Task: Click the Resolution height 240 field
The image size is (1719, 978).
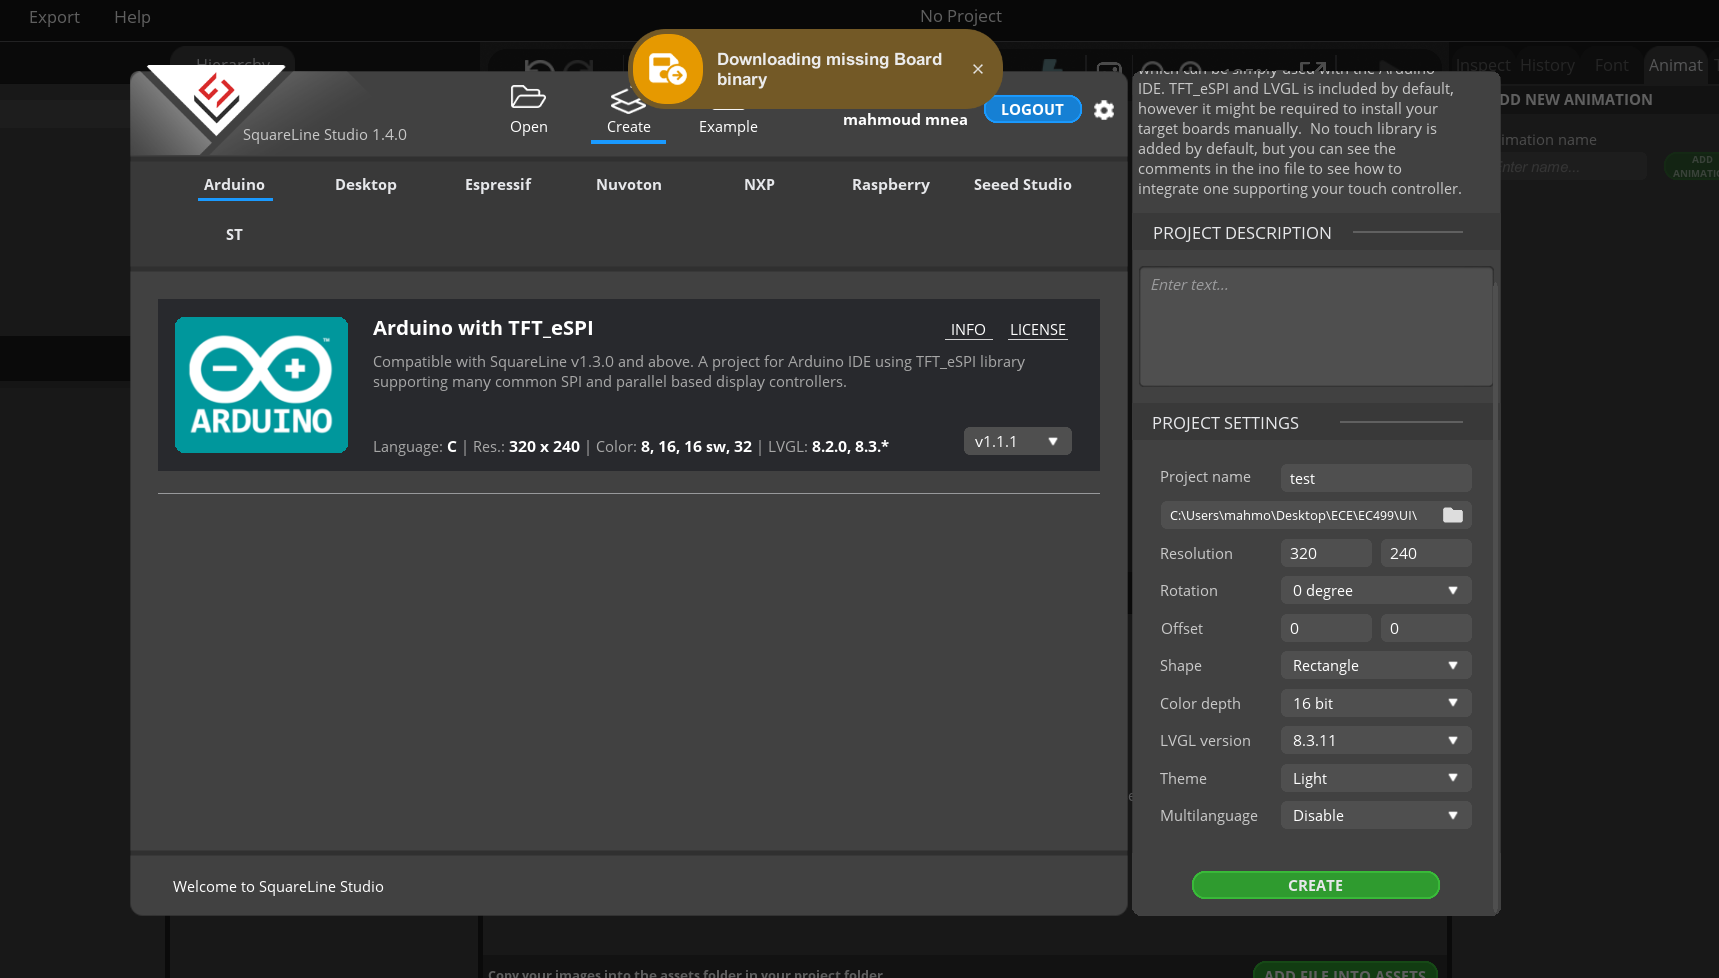Action: tap(1426, 553)
